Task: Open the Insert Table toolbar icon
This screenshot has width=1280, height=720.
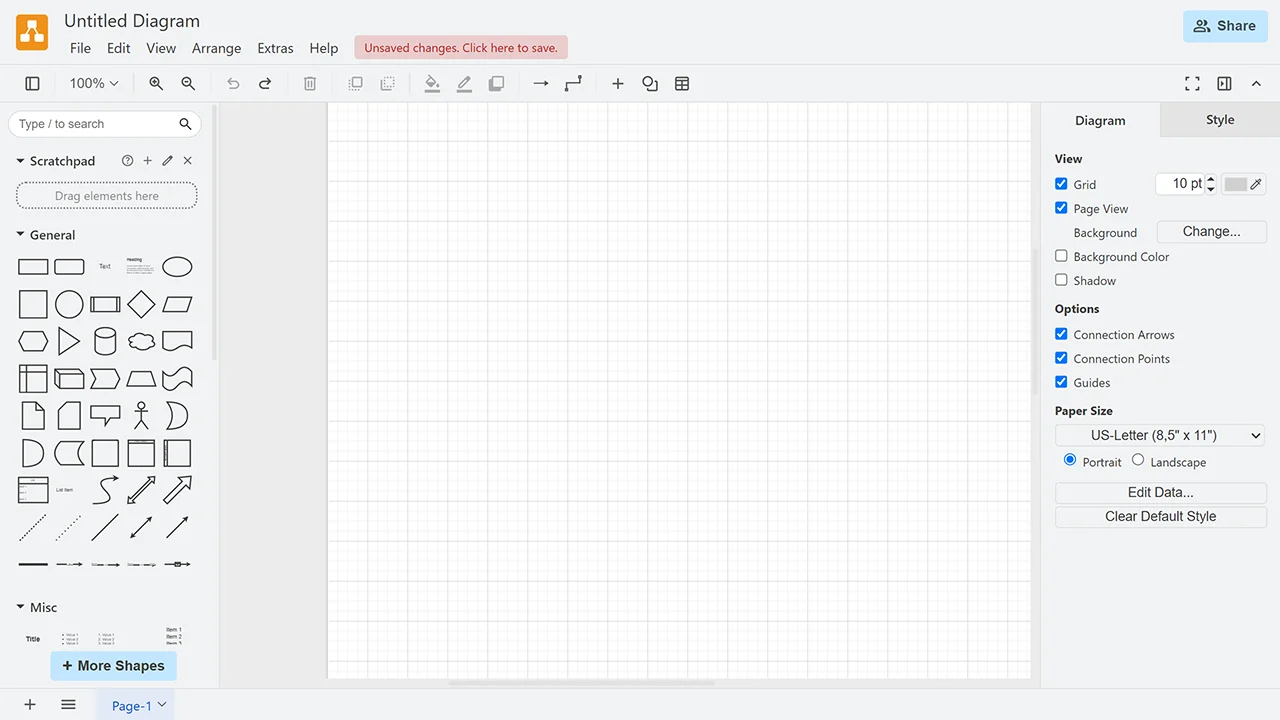Action: 682,84
